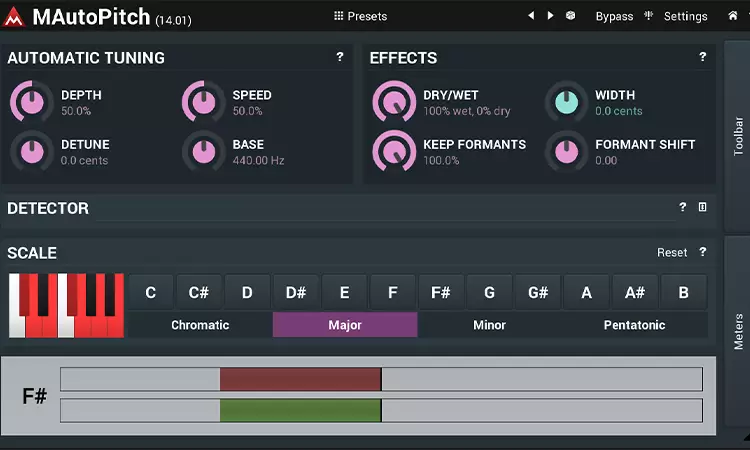The image size is (750, 450).
Task: Click the random preset dice icon
Action: (x=570, y=16)
